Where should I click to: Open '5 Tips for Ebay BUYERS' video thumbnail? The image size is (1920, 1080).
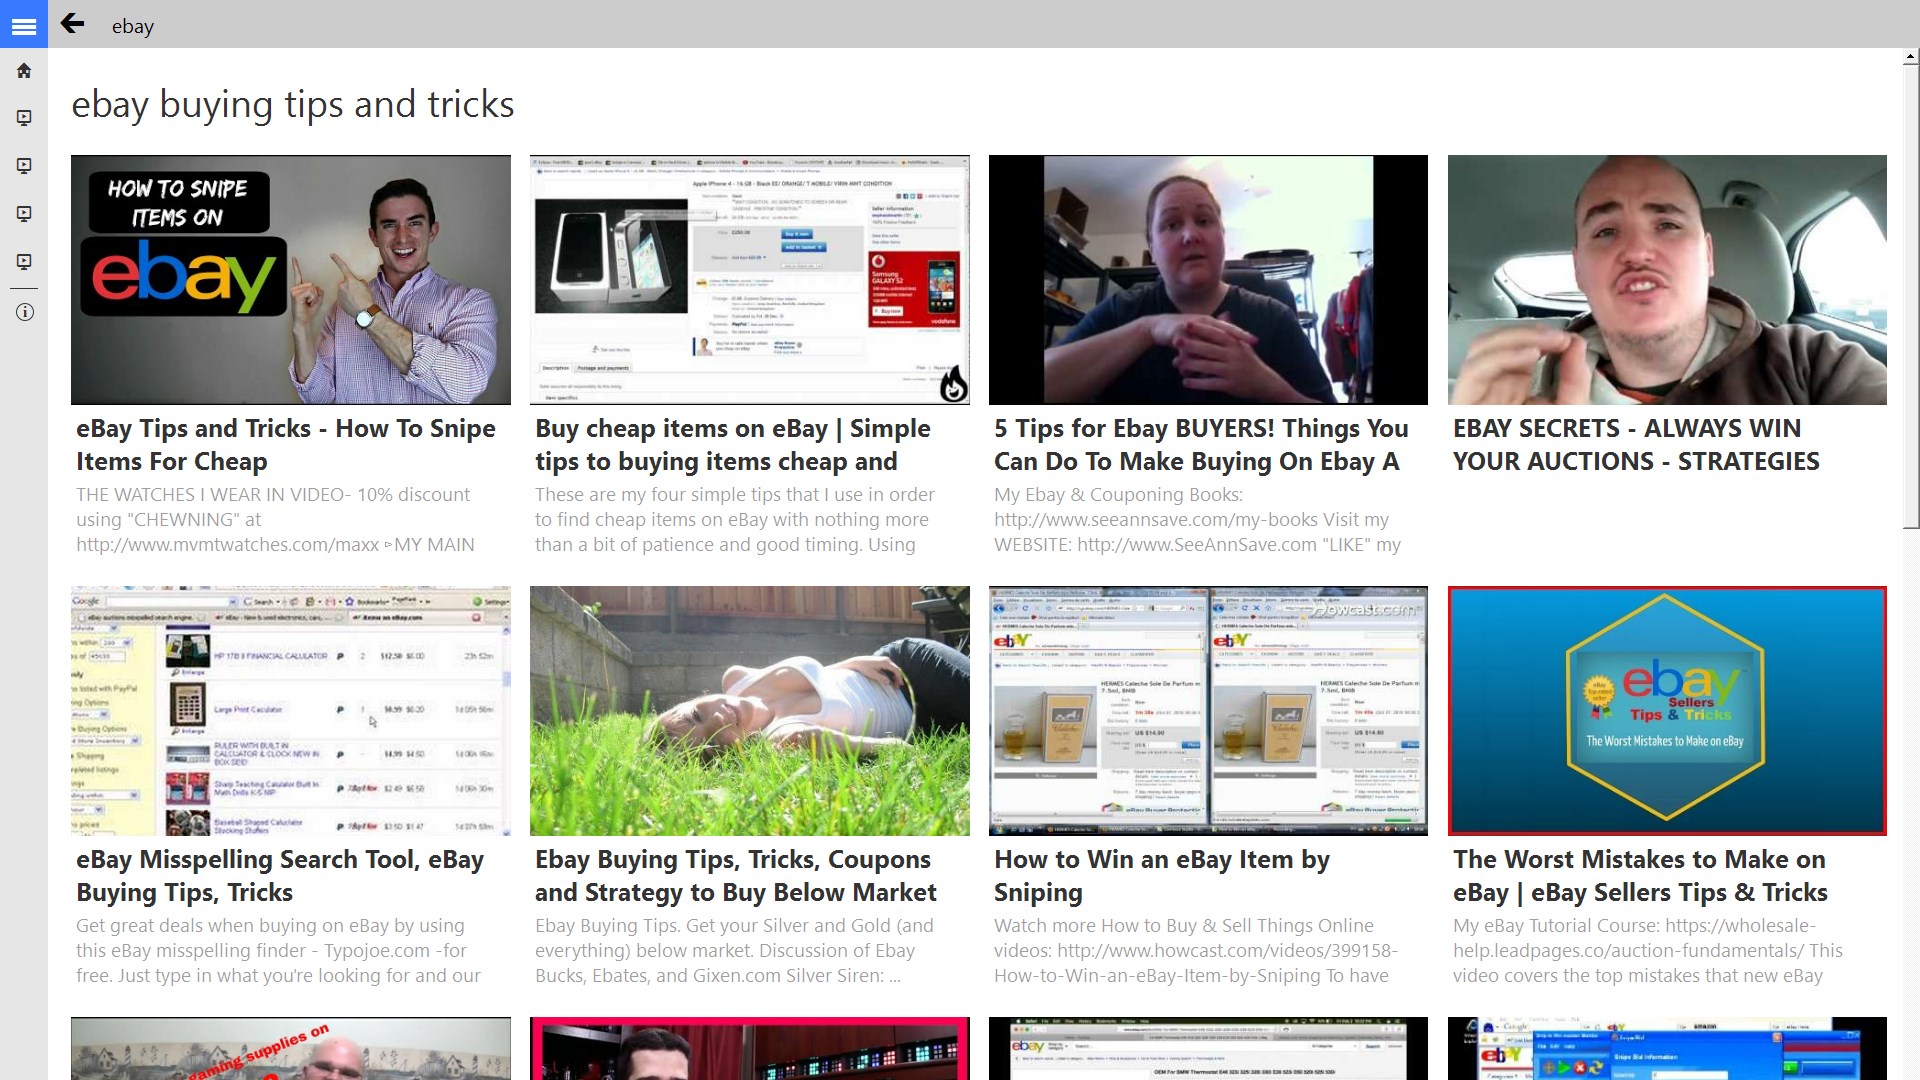click(x=1208, y=280)
